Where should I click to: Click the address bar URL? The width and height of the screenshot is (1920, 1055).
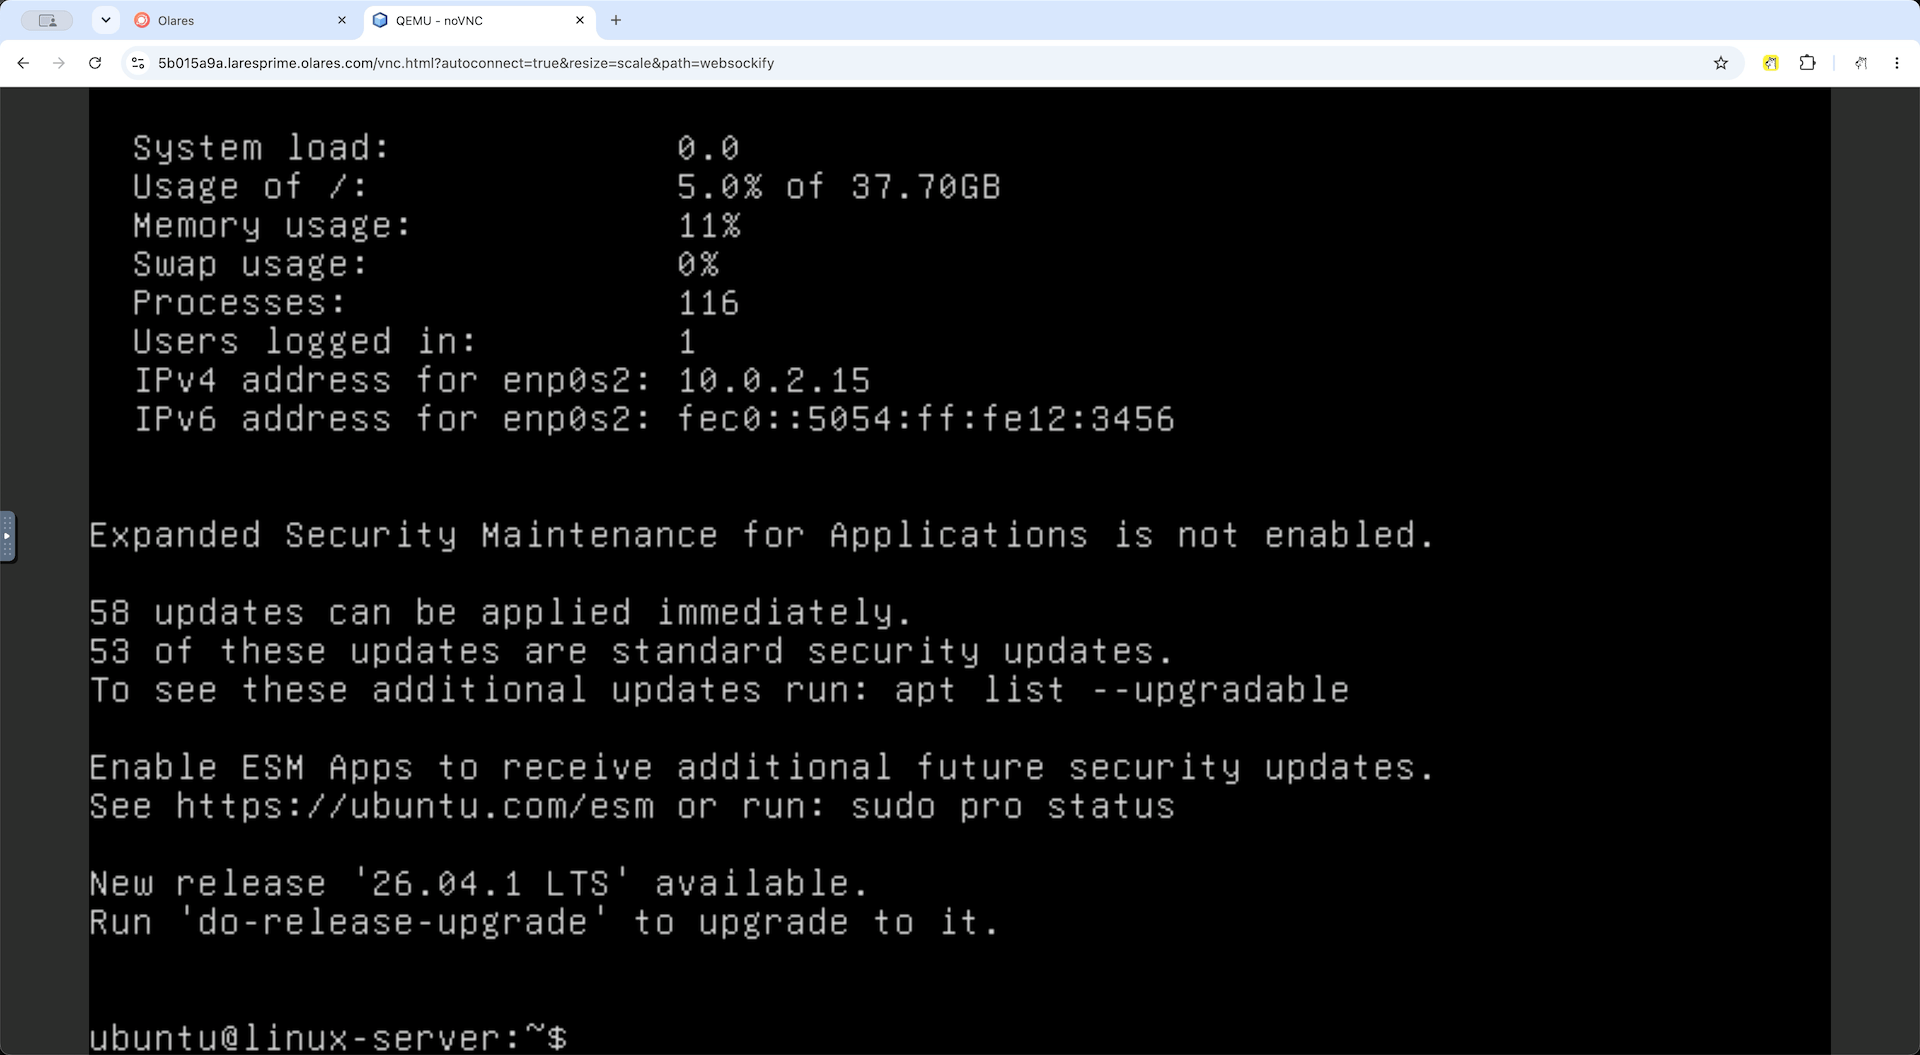point(466,63)
